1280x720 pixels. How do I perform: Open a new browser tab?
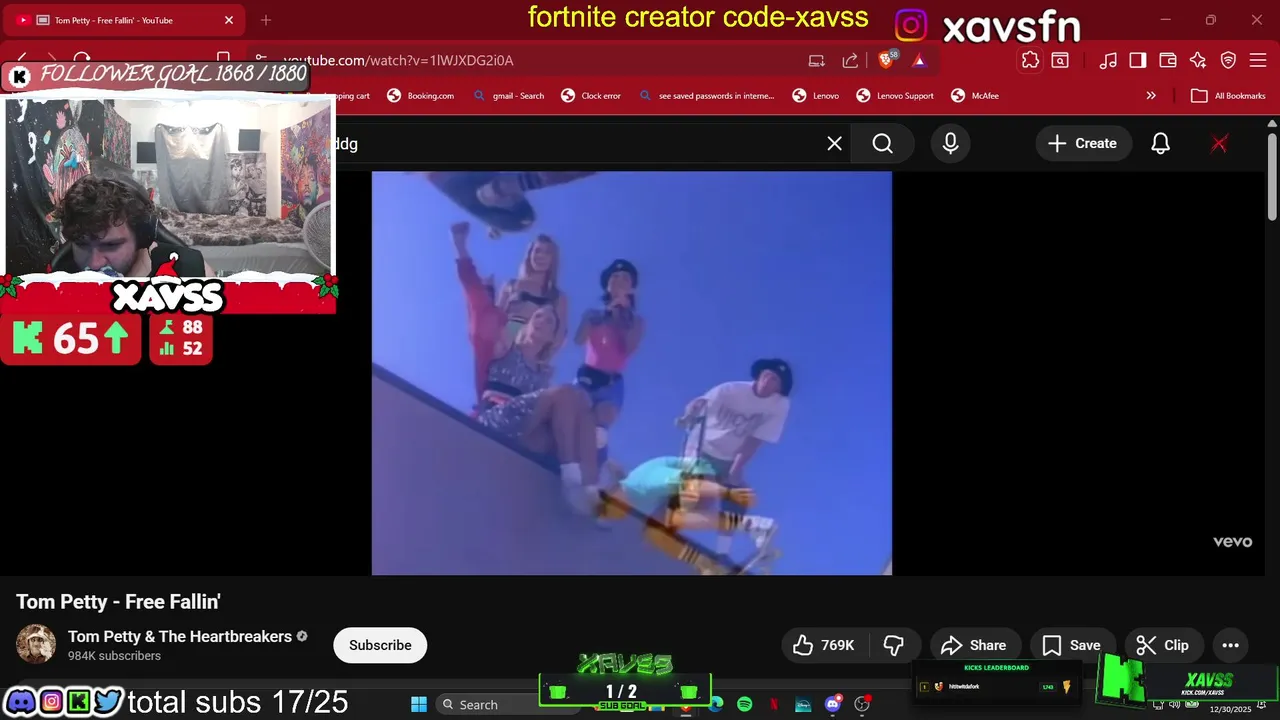tap(266, 20)
